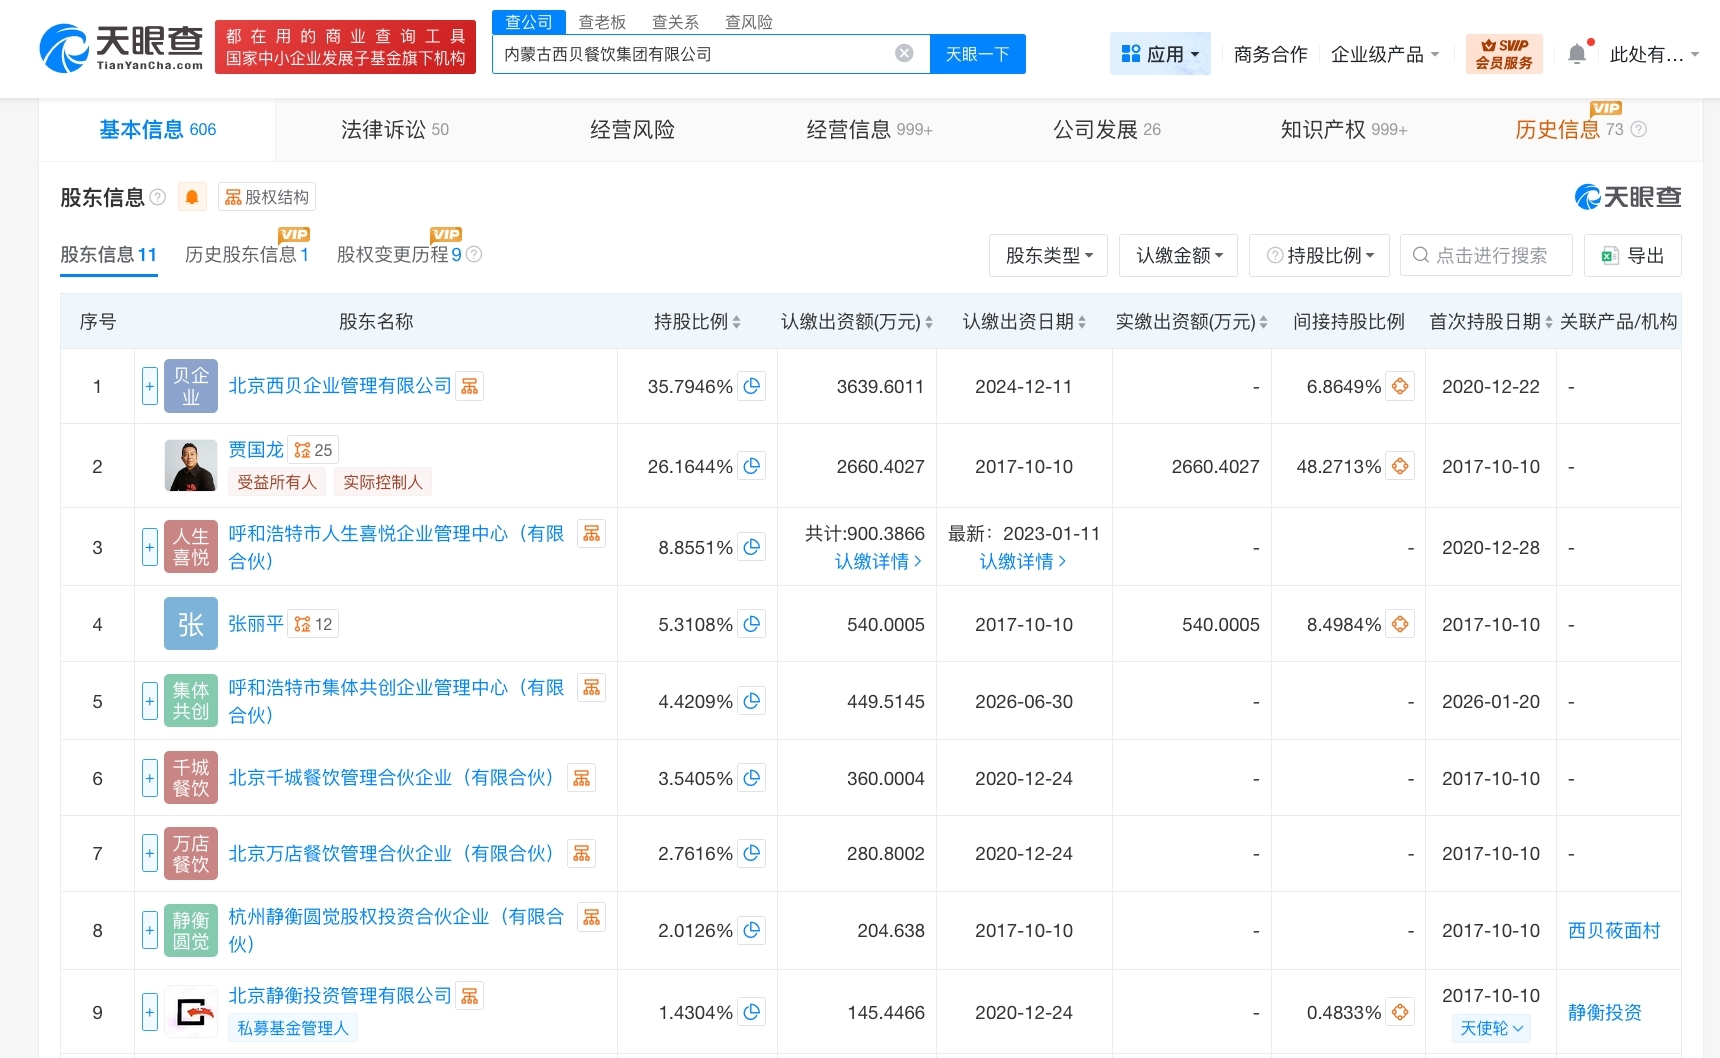Open the 应用 dropdown menu
Image resolution: width=1720 pixels, height=1058 pixels.
[1159, 54]
